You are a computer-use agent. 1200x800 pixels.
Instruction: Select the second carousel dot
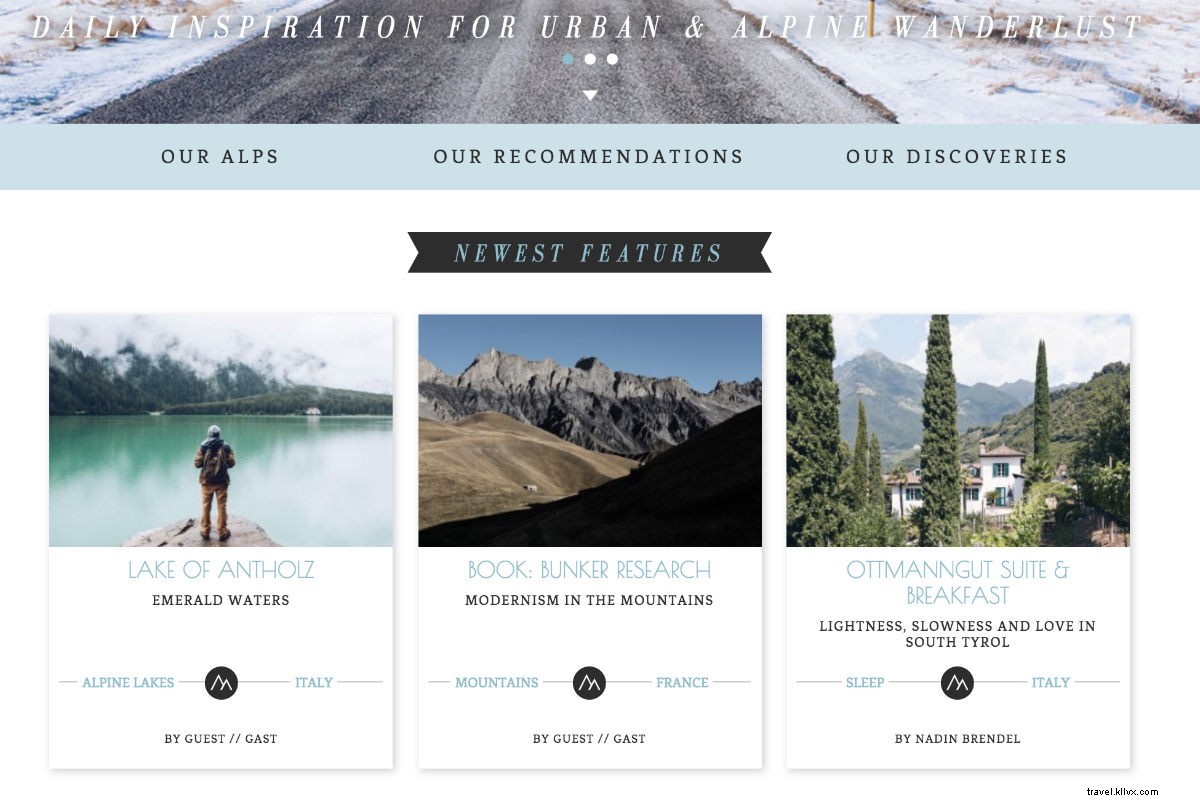pos(591,60)
